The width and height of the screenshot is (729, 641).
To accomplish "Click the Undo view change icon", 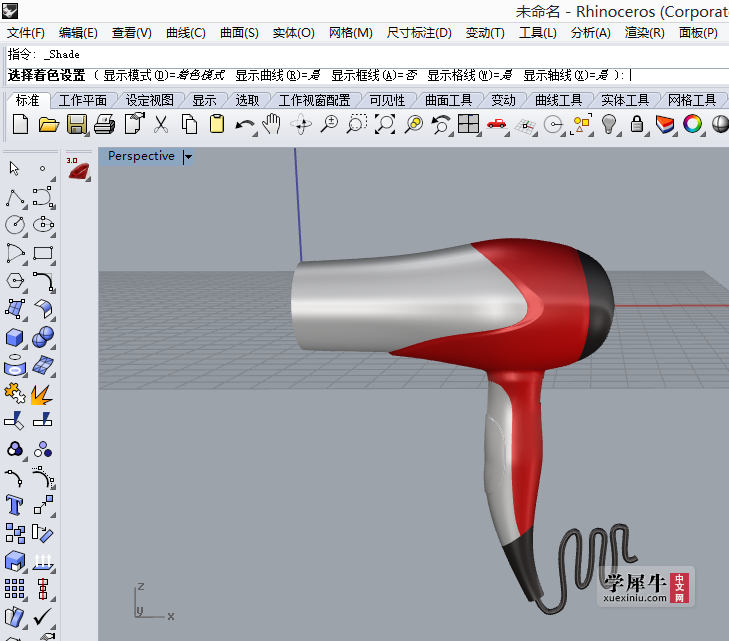I will [x=441, y=125].
